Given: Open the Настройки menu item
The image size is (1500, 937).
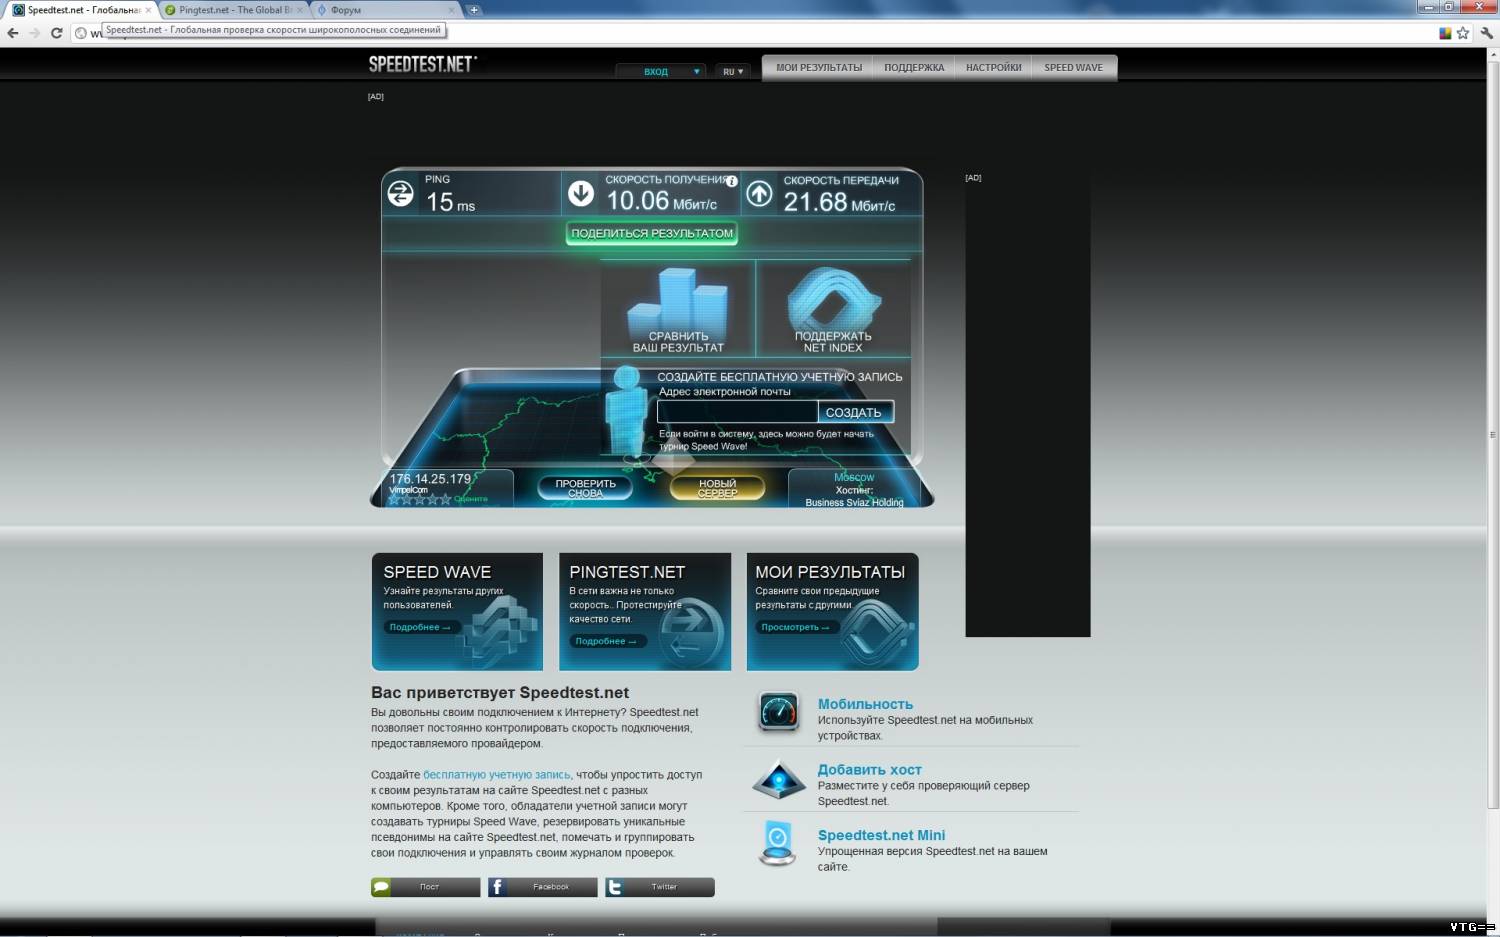Looking at the screenshot, I should point(994,68).
